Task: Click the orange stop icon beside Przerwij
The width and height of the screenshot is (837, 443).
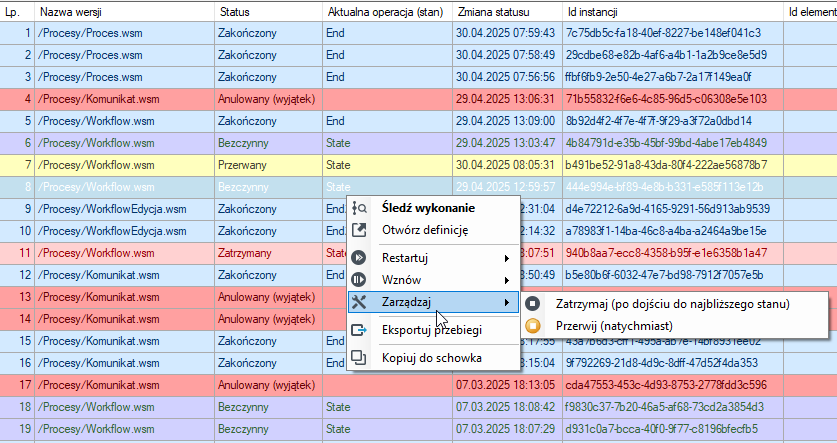Action: pyautogui.click(x=532, y=326)
